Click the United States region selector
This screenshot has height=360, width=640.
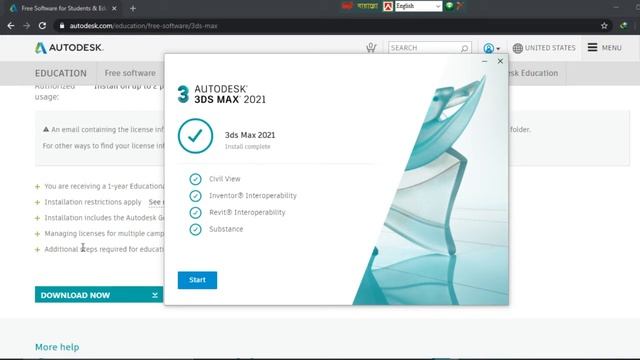(544, 48)
